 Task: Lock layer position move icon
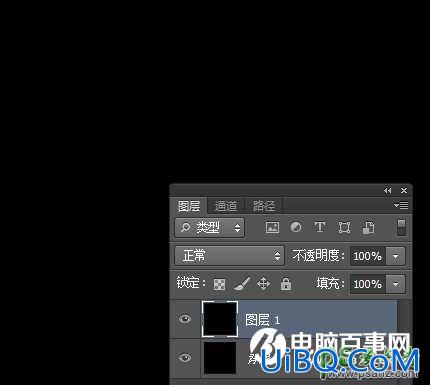point(263,284)
